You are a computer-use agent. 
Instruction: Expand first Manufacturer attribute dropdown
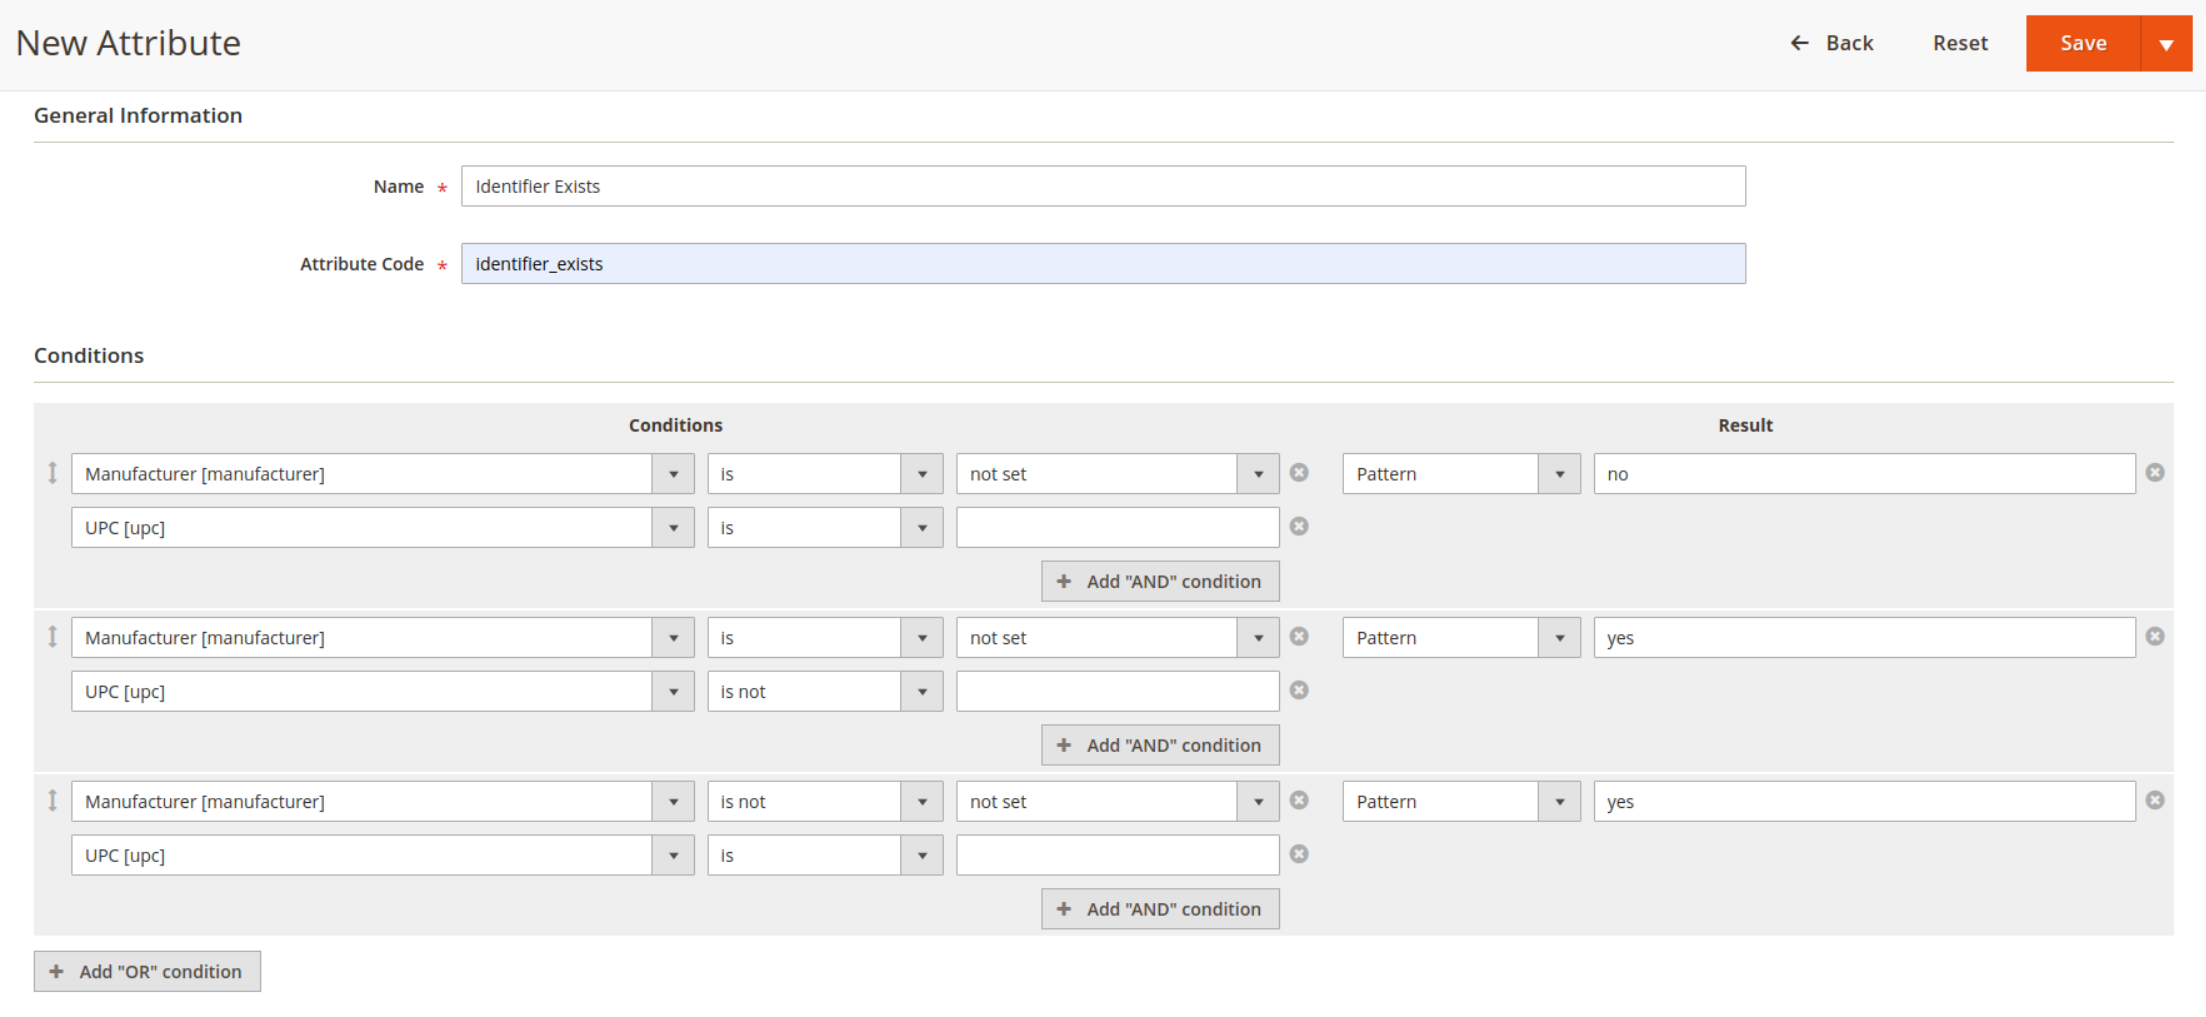coord(673,474)
